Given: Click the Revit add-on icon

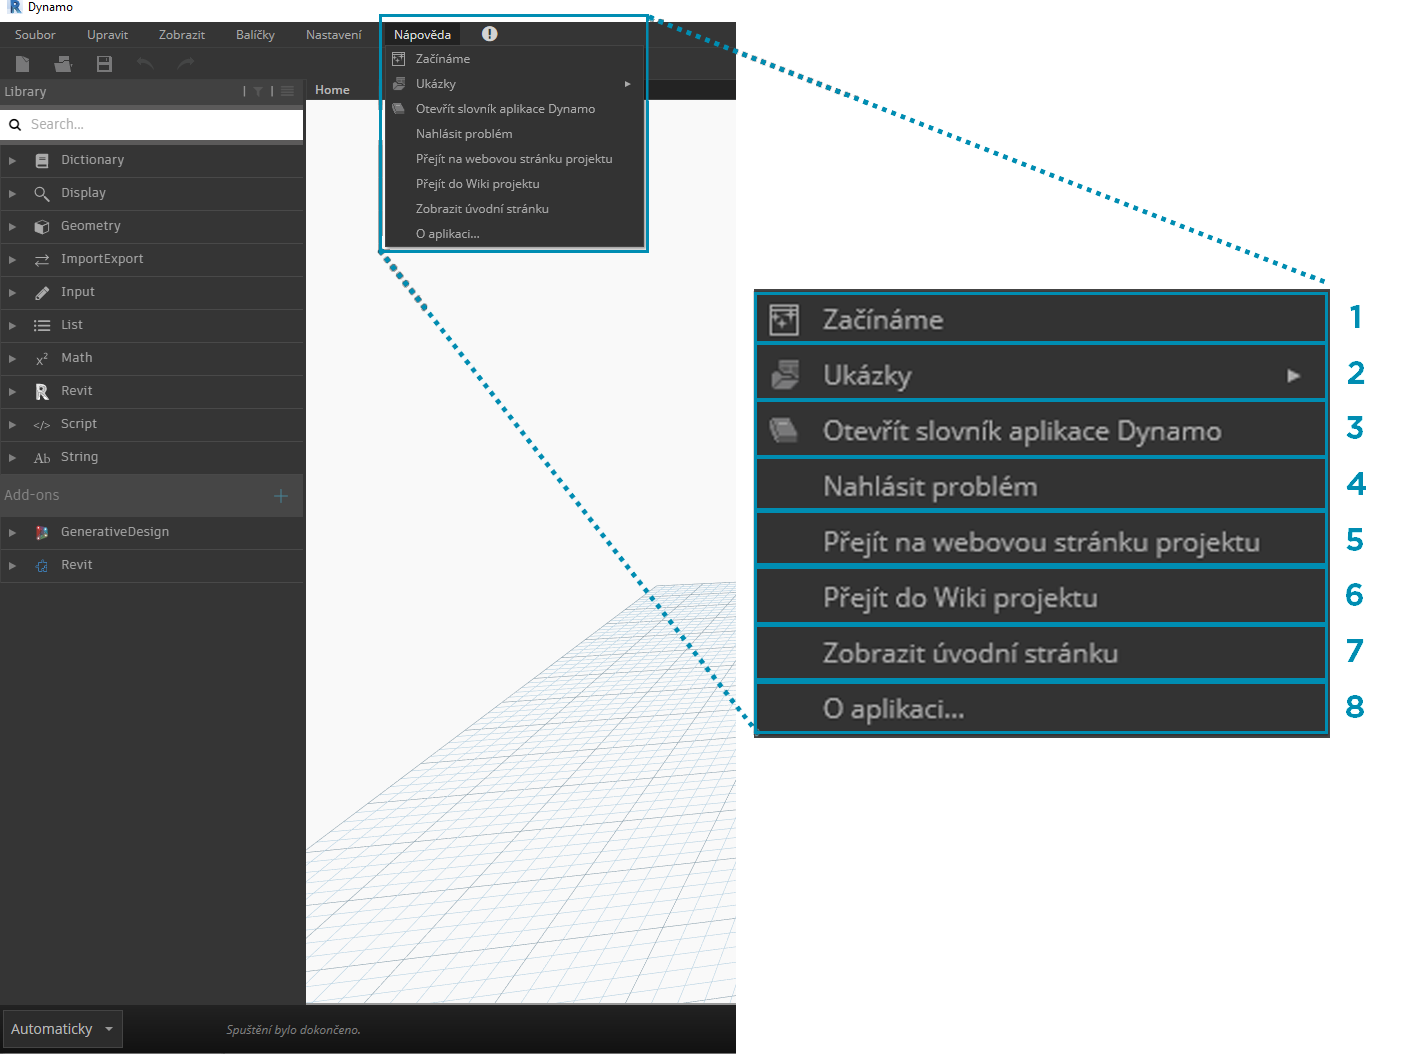Looking at the screenshot, I should [x=42, y=565].
